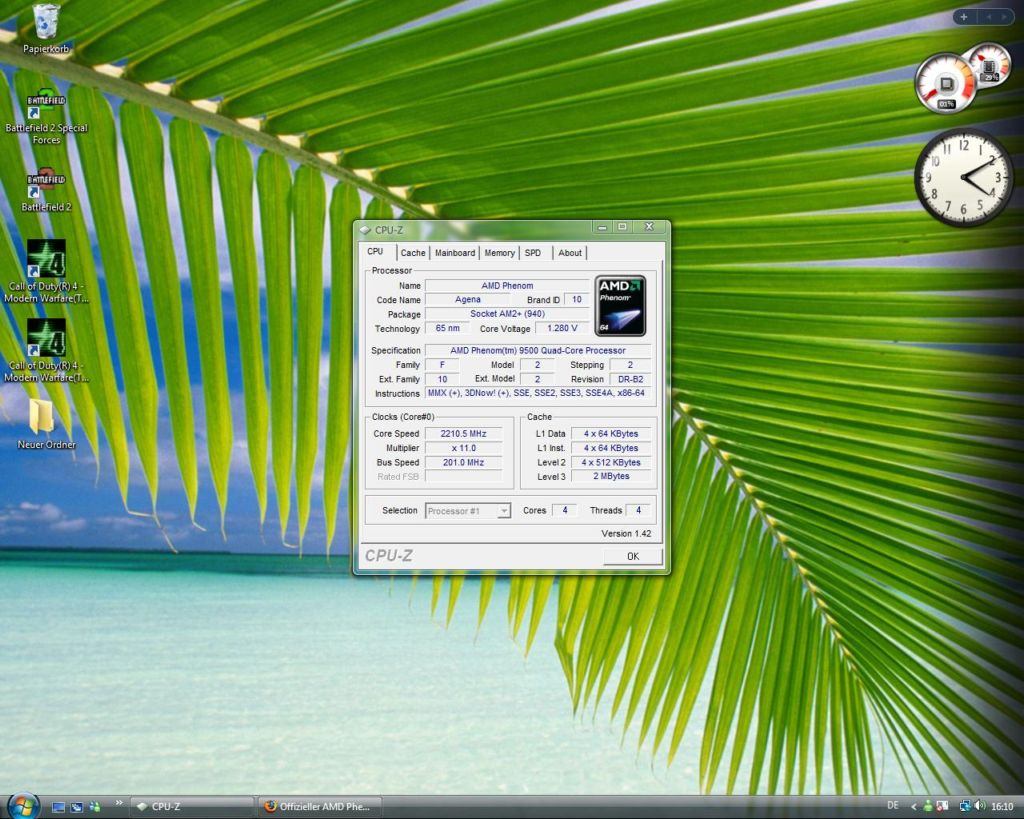This screenshot has height=819, width=1024.
Task: Click the sidebar next-page arrow
Action: 1004,17
